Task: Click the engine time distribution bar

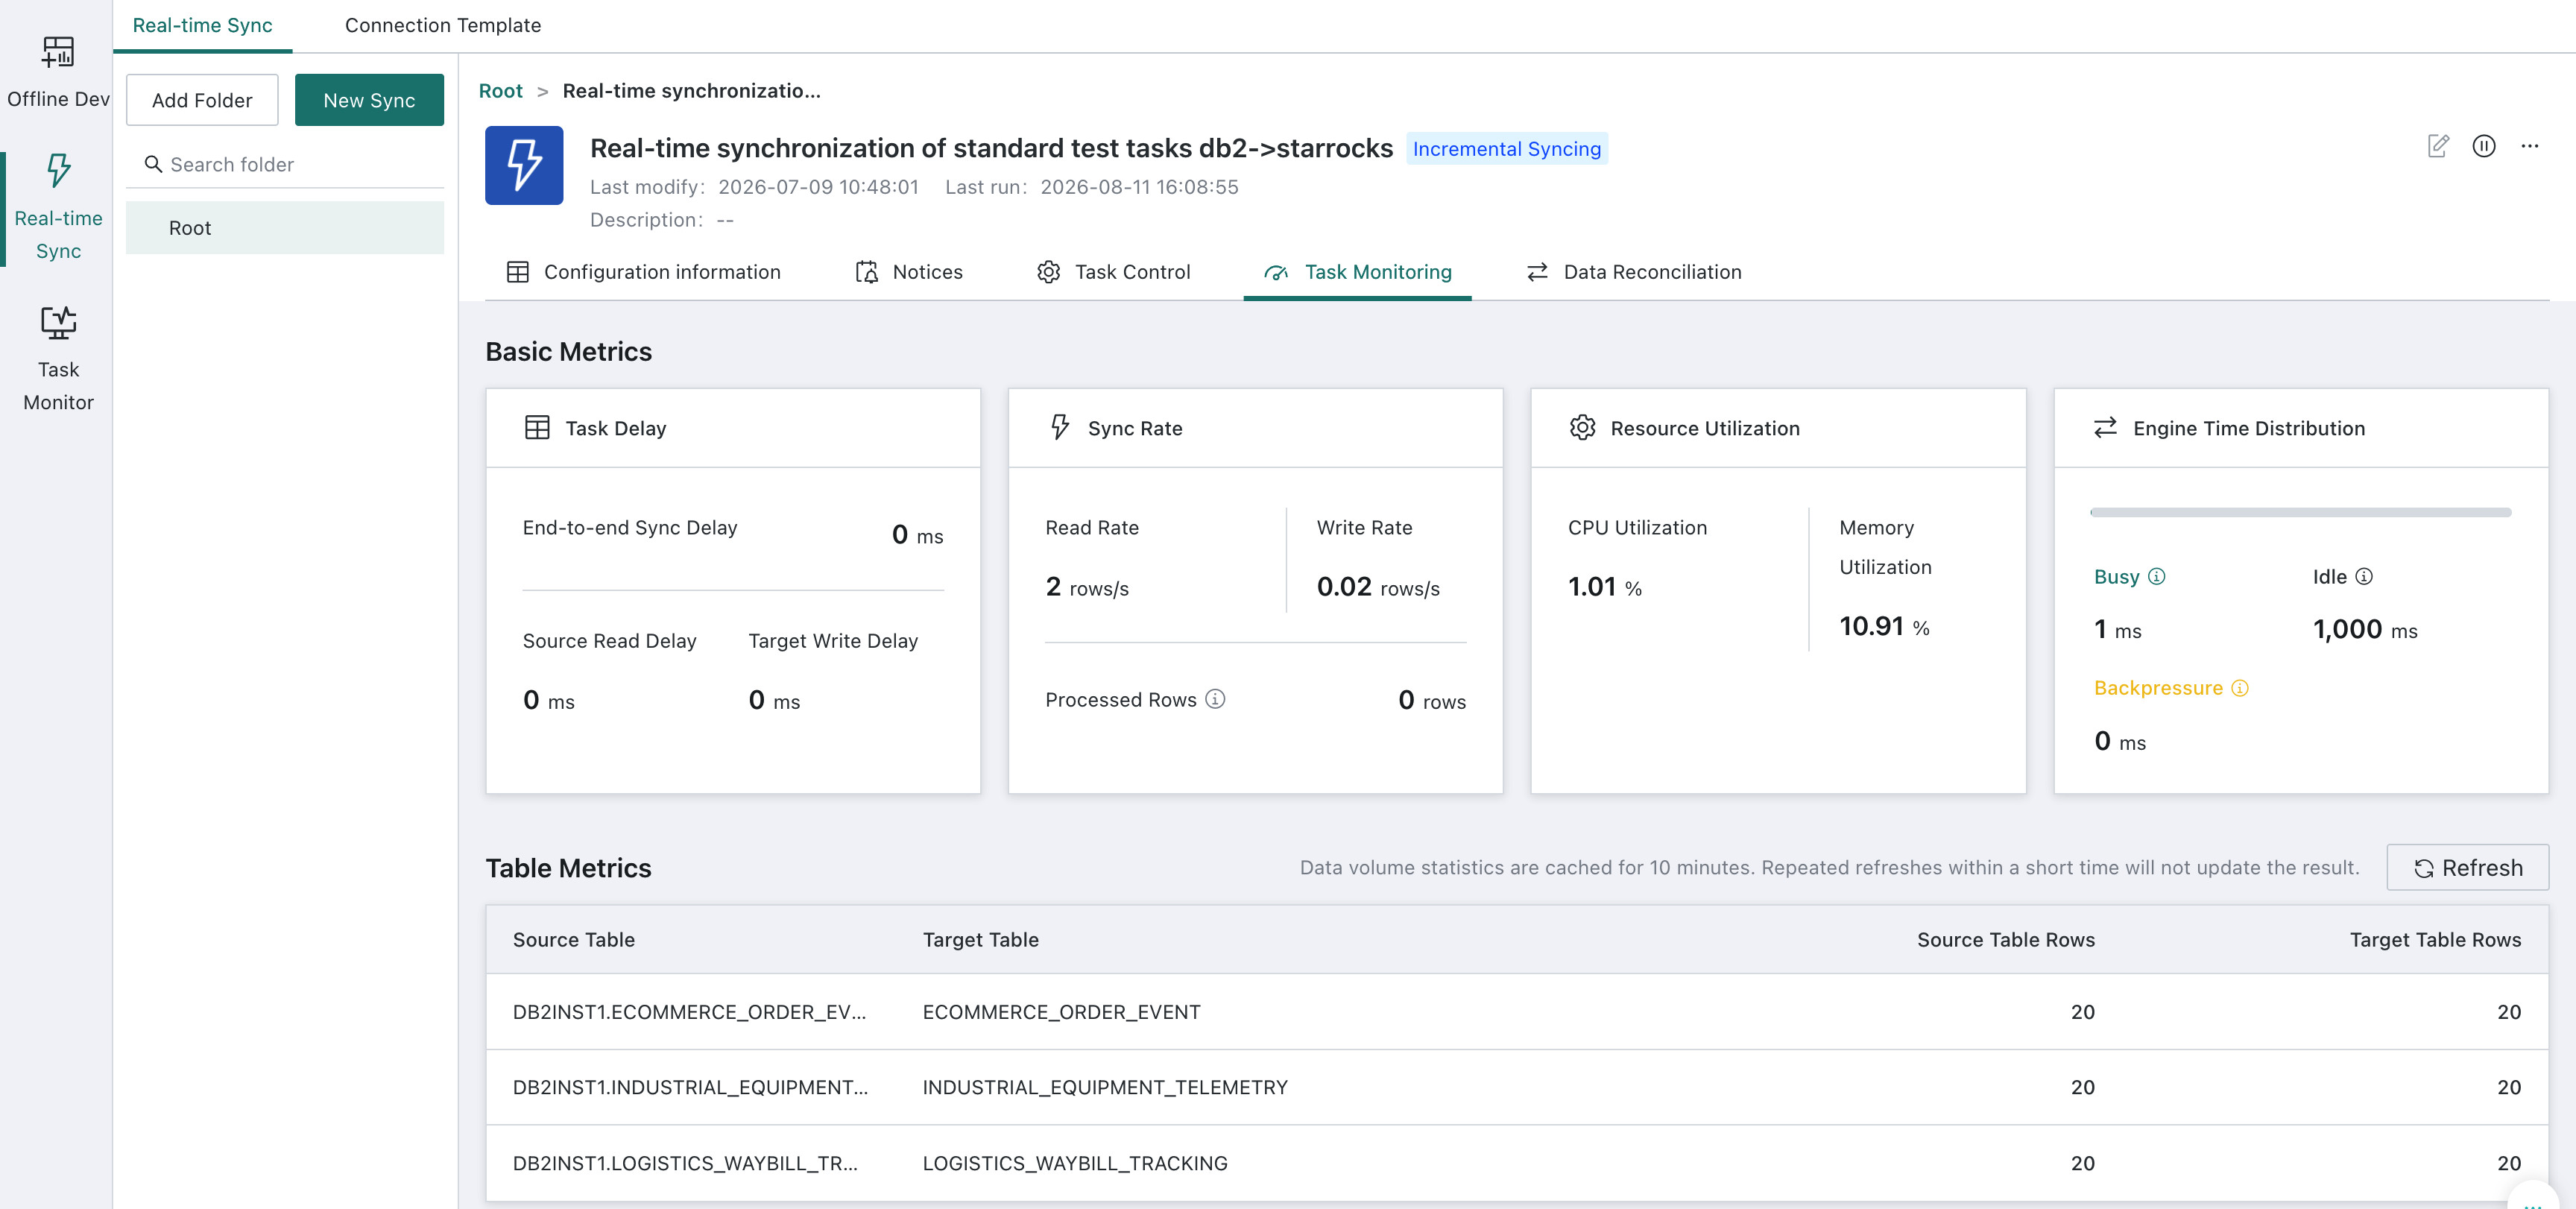Action: pyautogui.click(x=2300, y=513)
